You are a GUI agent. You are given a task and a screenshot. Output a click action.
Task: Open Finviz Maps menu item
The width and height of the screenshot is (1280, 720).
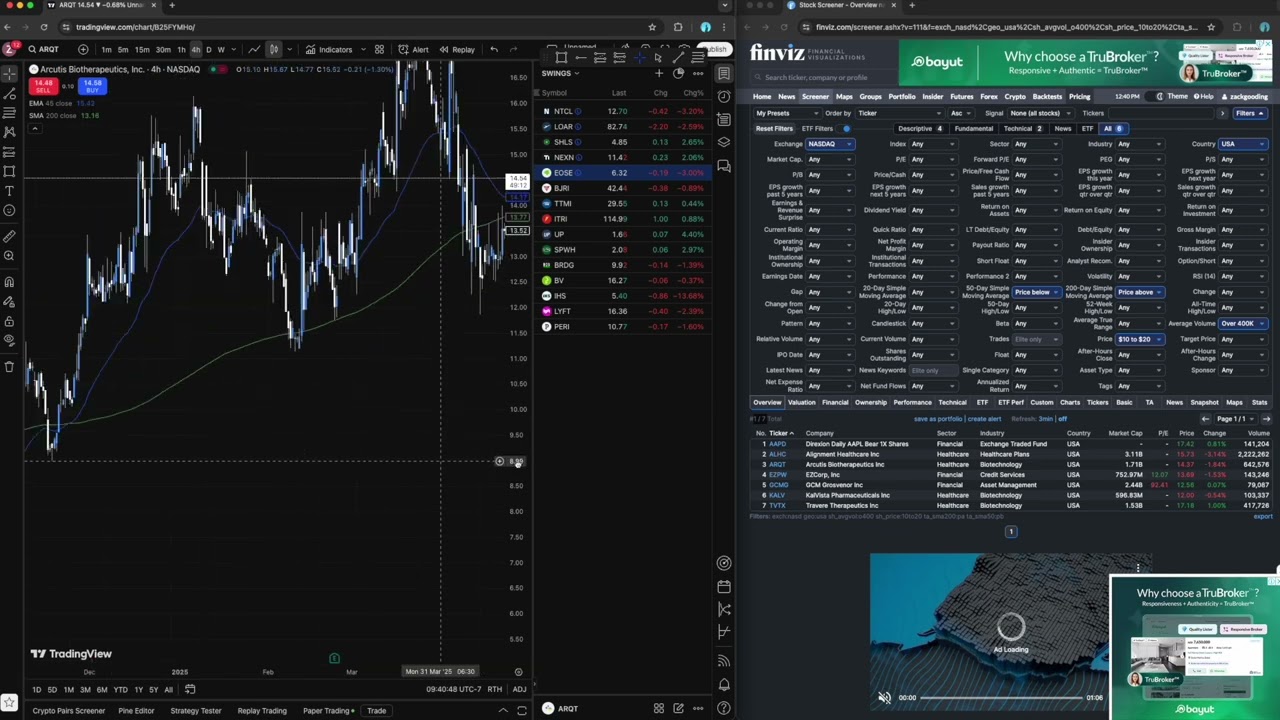844,97
